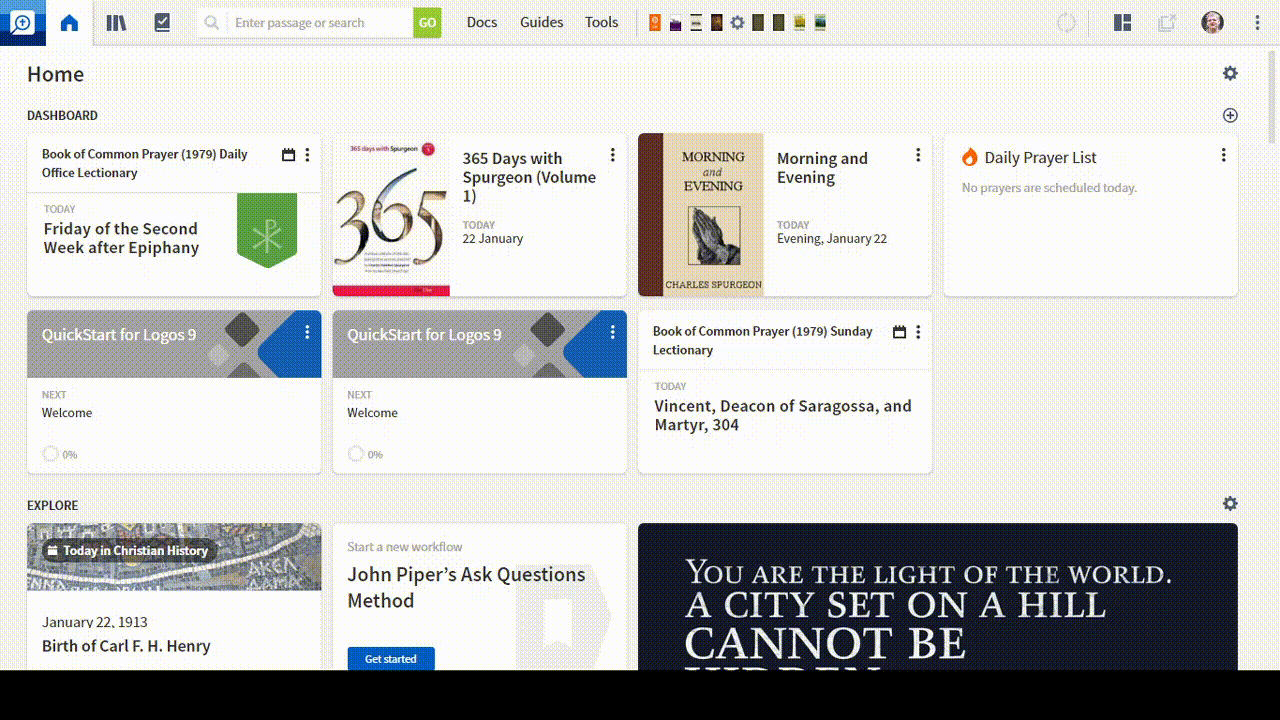Open the three-dot menu at the toolbar's far right
The width and height of the screenshot is (1280, 720).
1256,22
